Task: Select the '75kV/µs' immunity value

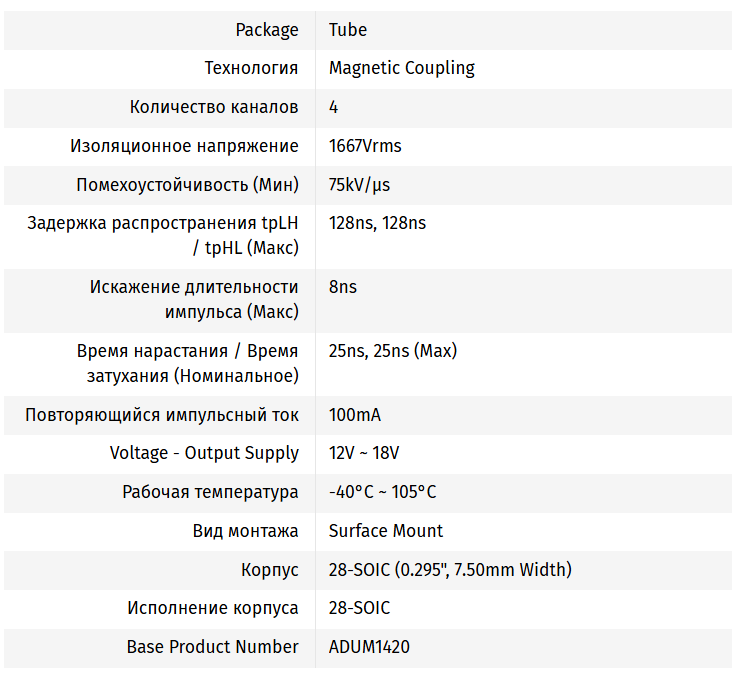Action: point(360,185)
